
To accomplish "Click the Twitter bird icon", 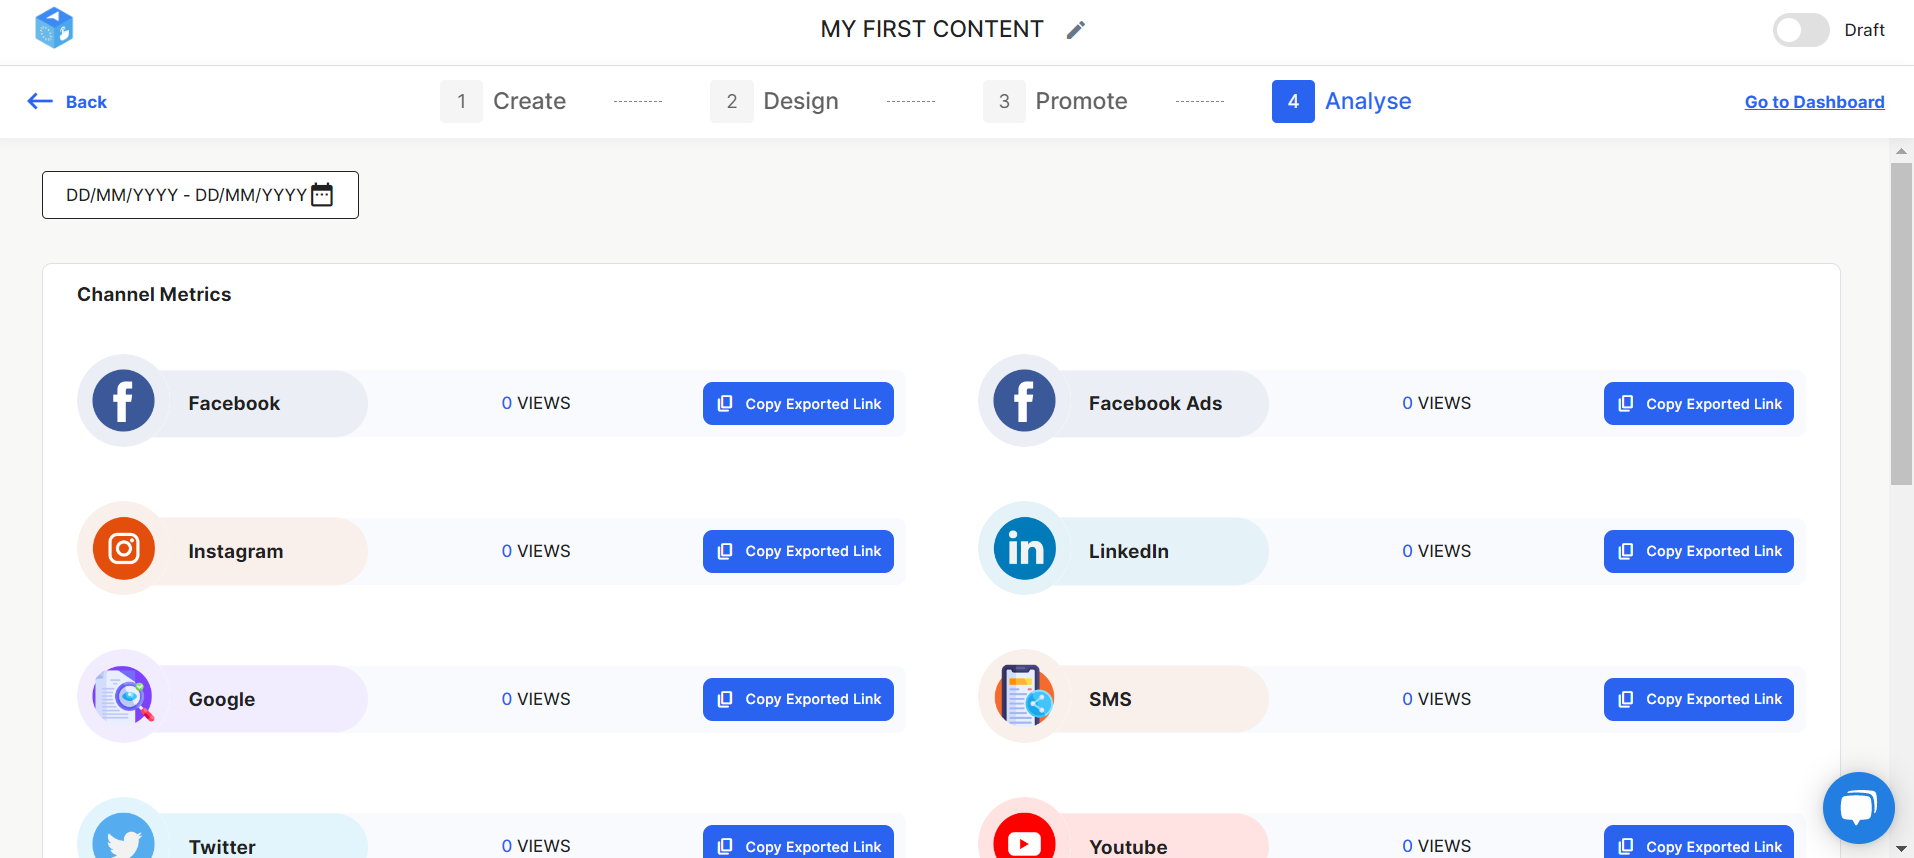I will pos(124,838).
